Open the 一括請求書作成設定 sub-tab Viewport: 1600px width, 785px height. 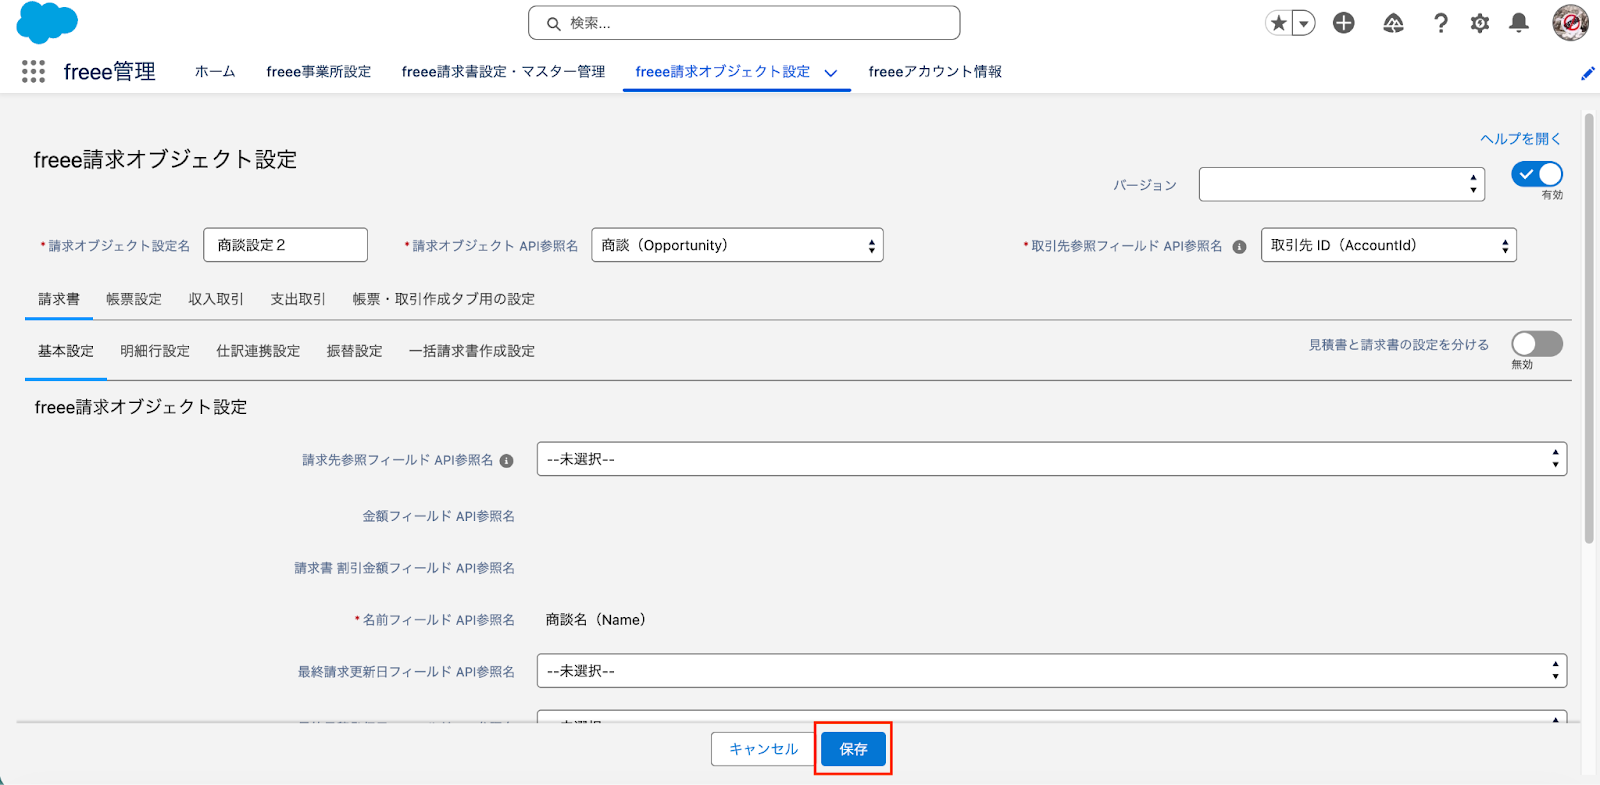pos(472,351)
